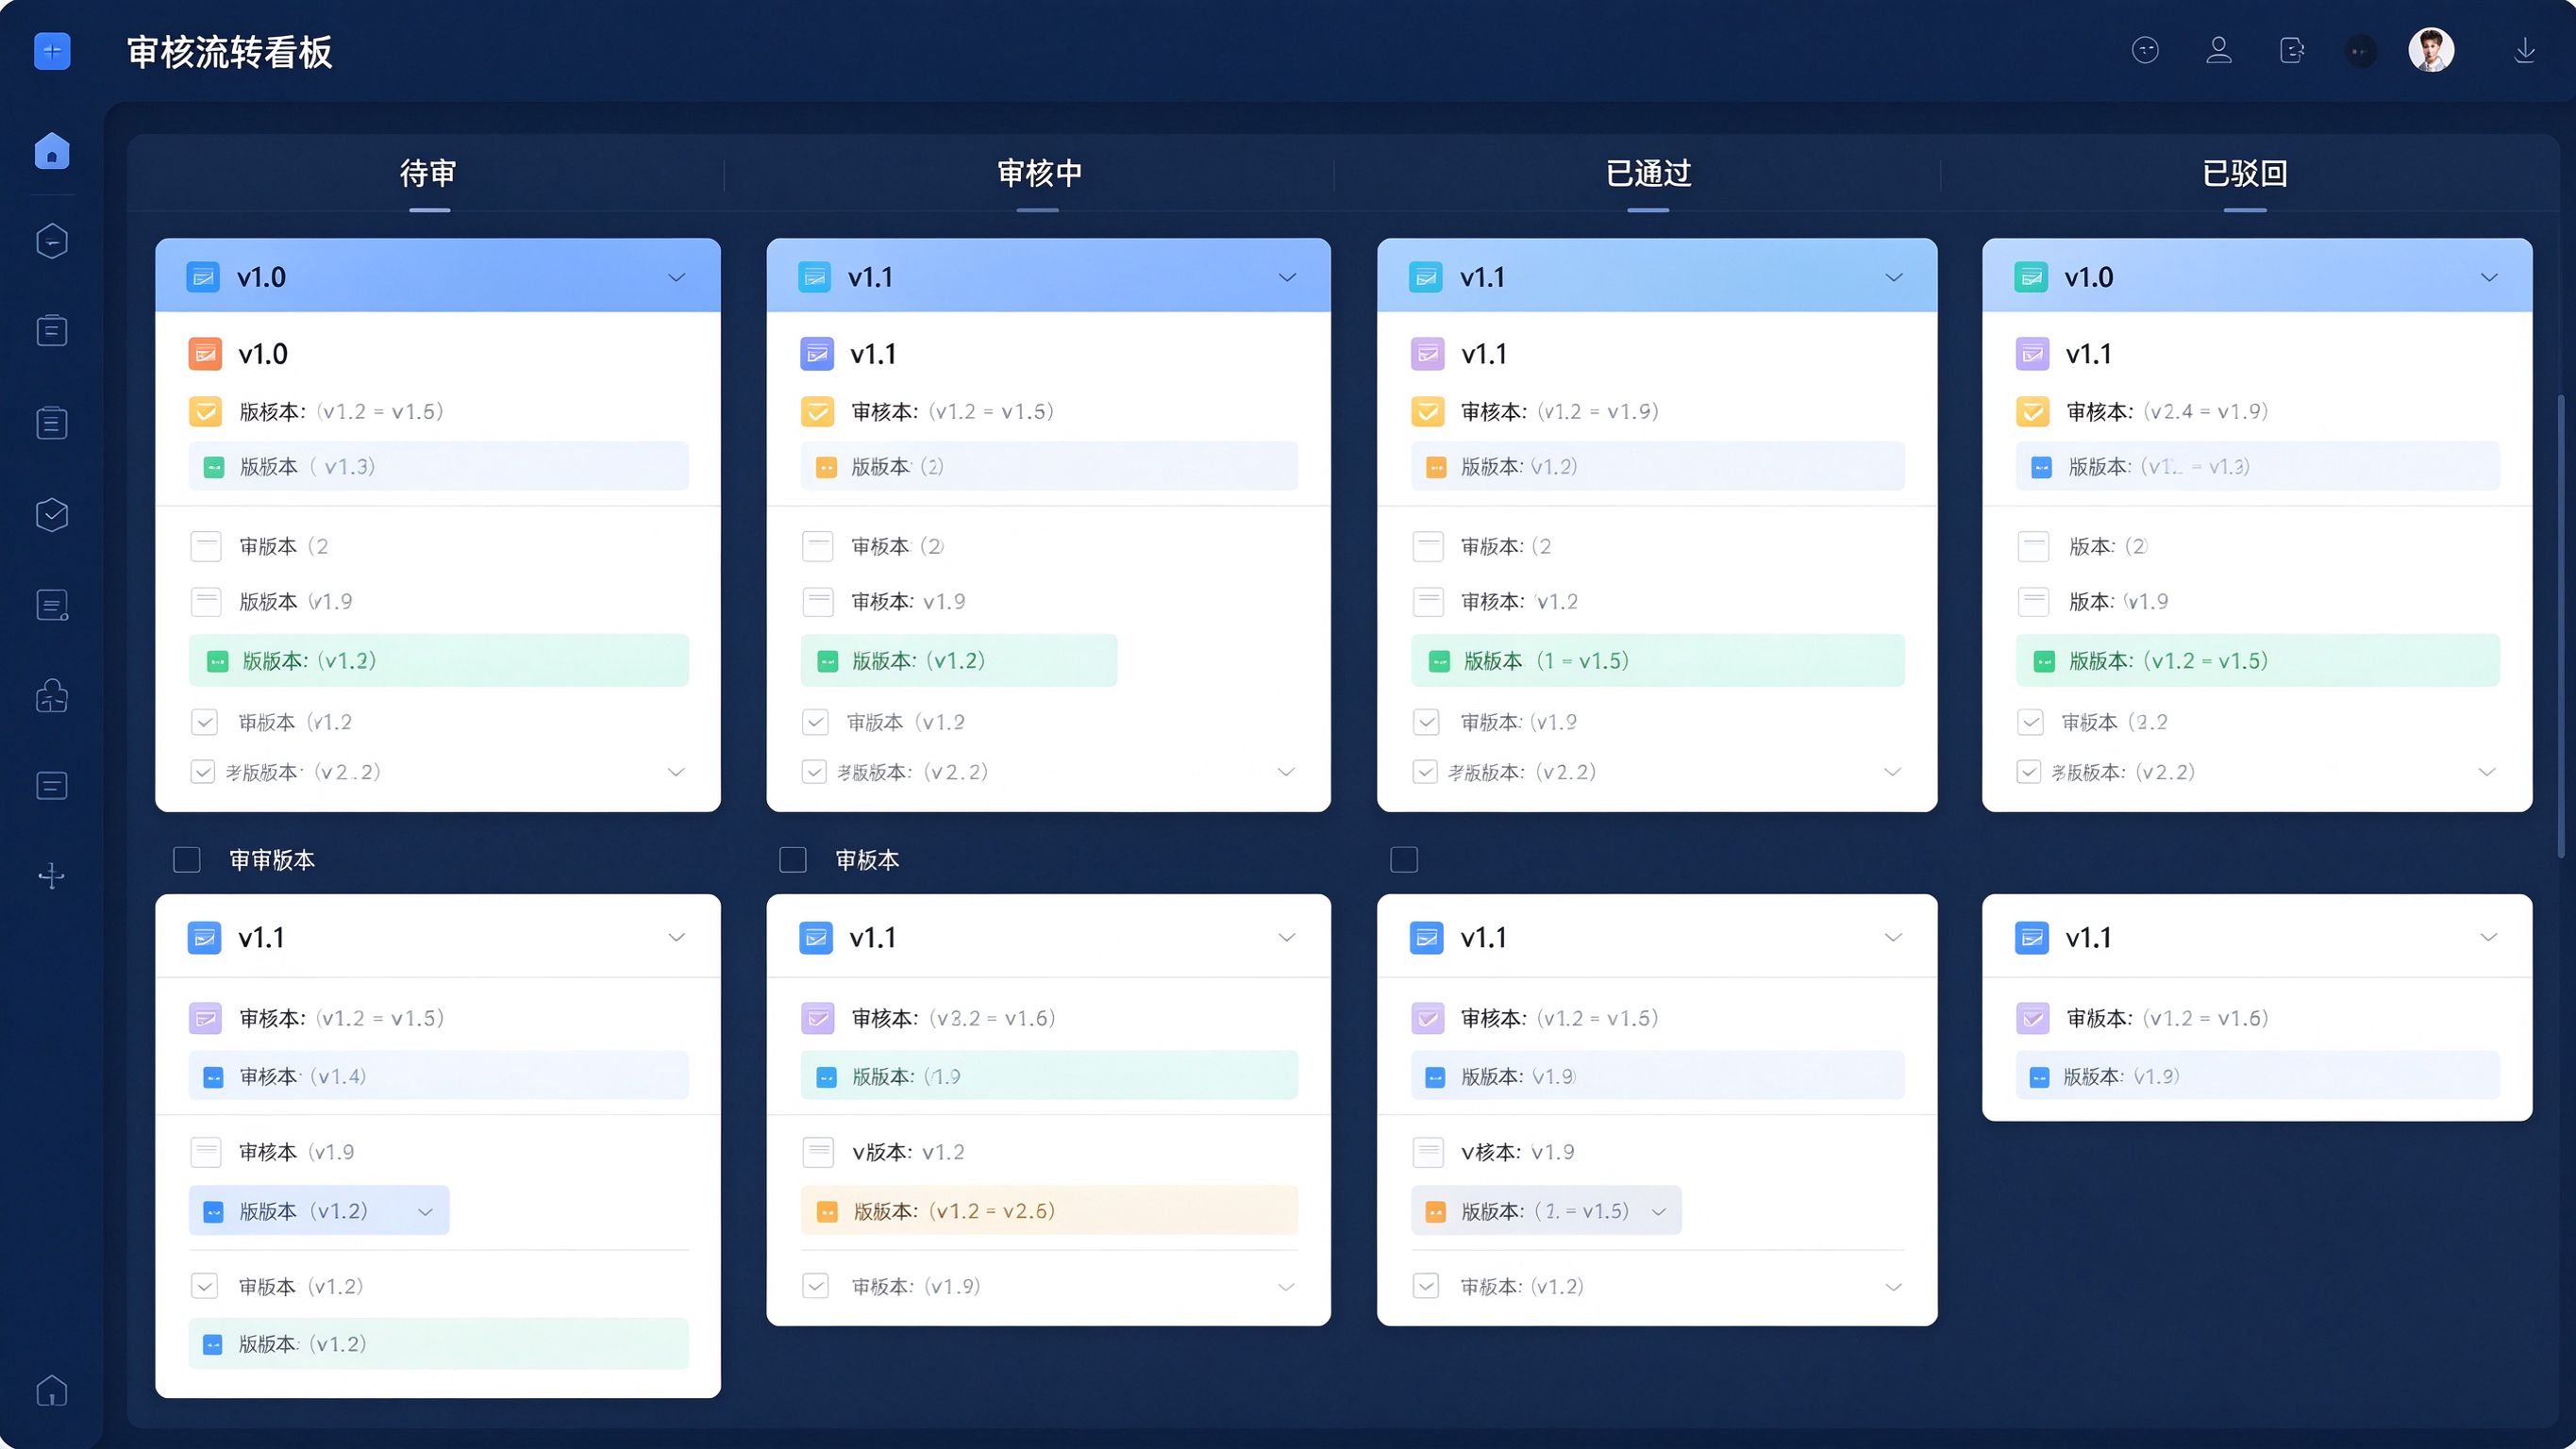
Task: Select the document with dot sidebar icon
Action: tap(52, 605)
